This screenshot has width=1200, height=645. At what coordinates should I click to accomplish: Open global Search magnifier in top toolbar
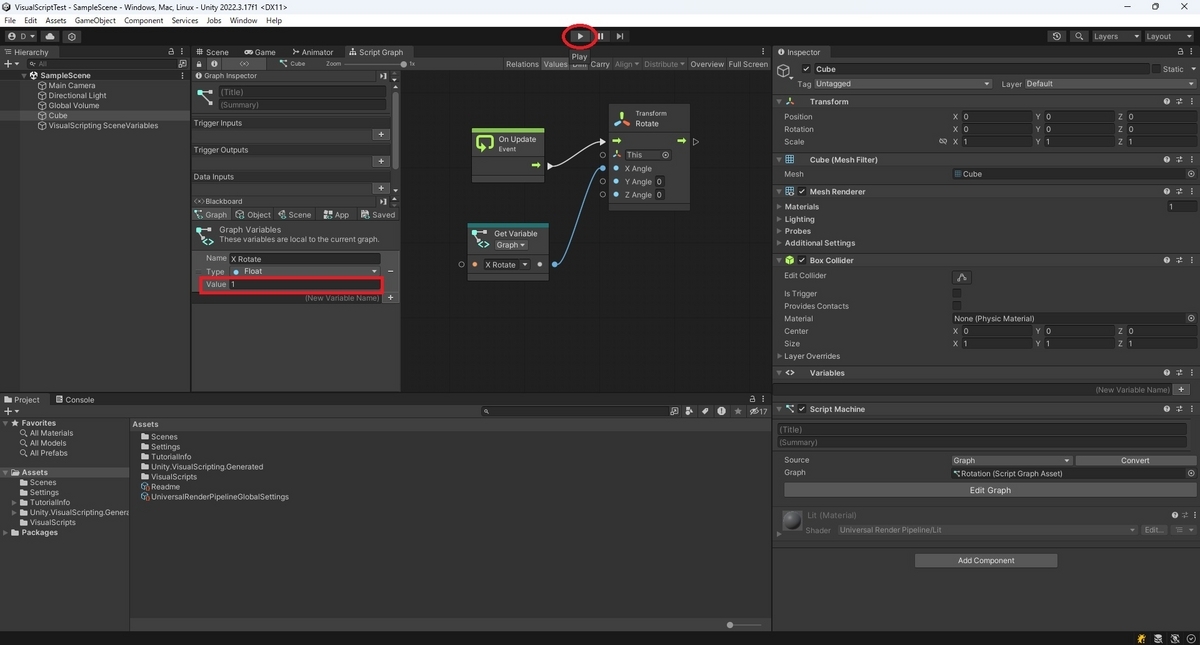(x=1080, y=37)
